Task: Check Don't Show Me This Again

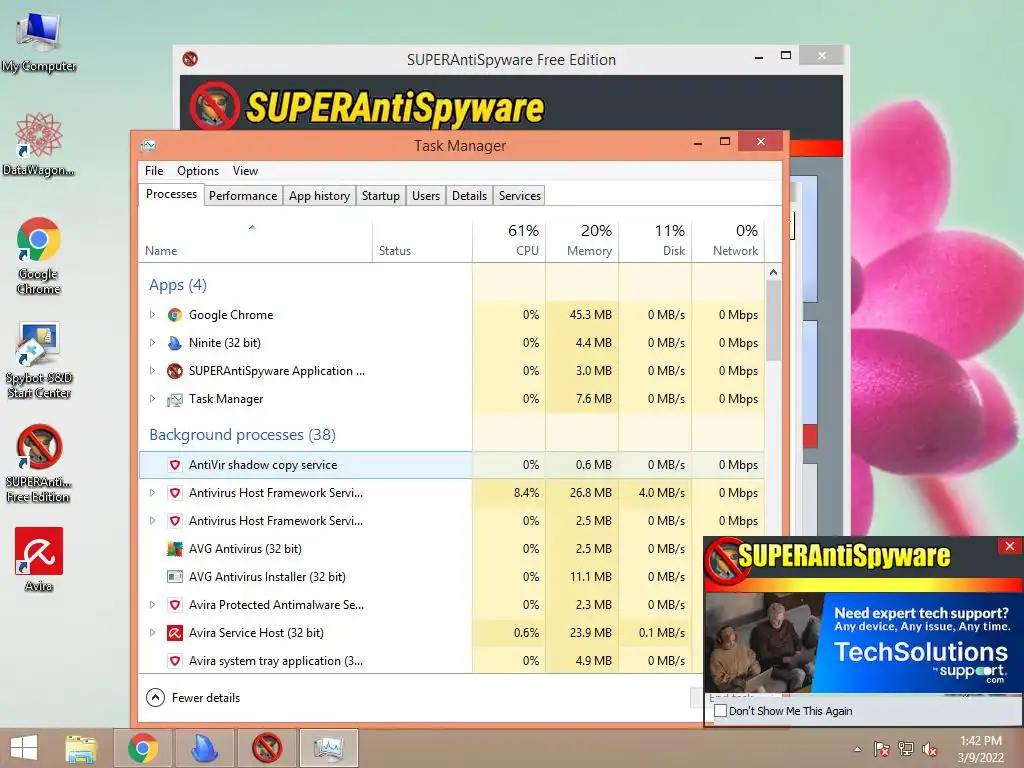Action: point(720,711)
